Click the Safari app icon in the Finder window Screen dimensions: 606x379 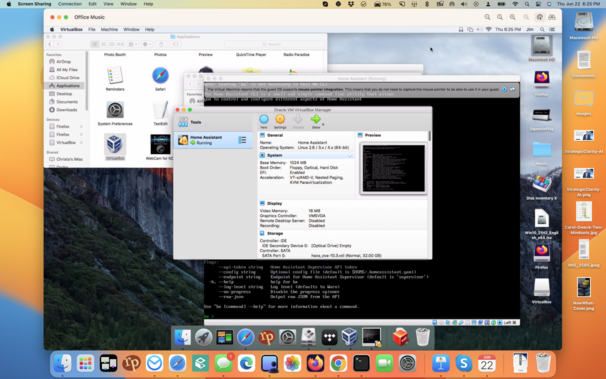click(x=160, y=75)
